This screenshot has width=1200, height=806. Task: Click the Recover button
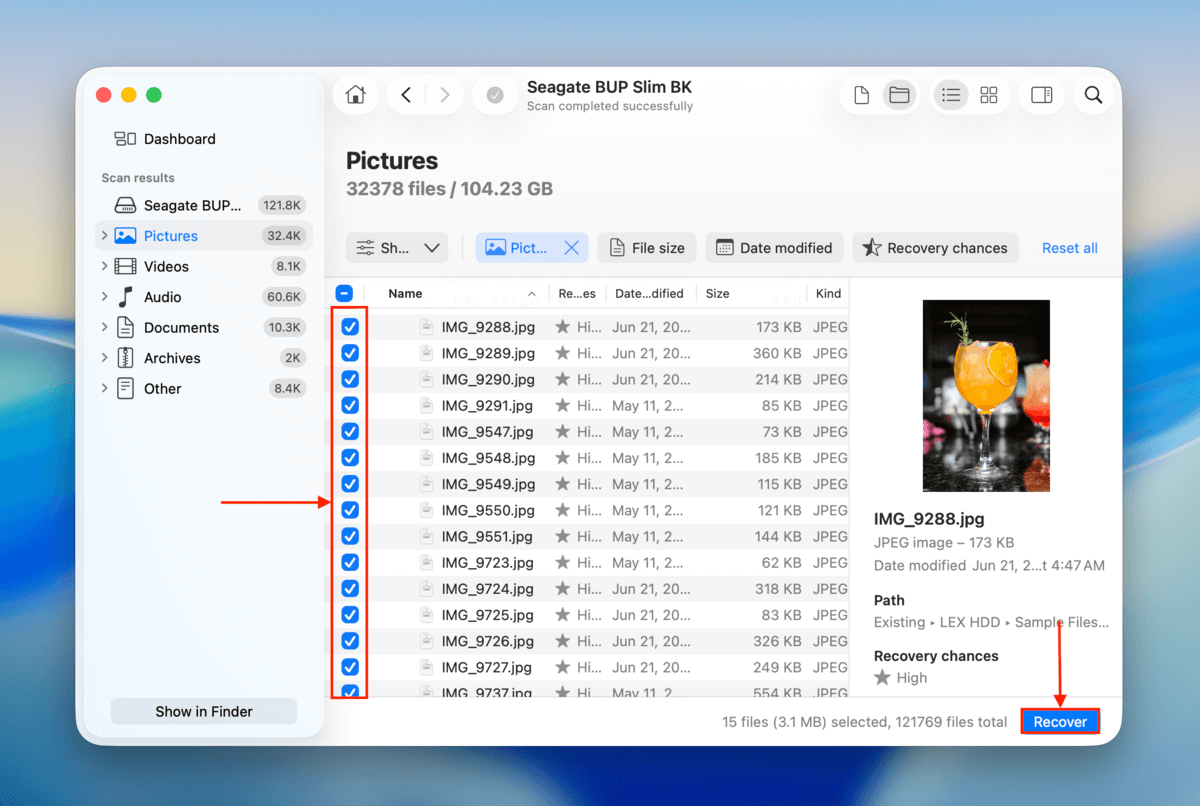pyautogui.click(x=1059, y=721)
